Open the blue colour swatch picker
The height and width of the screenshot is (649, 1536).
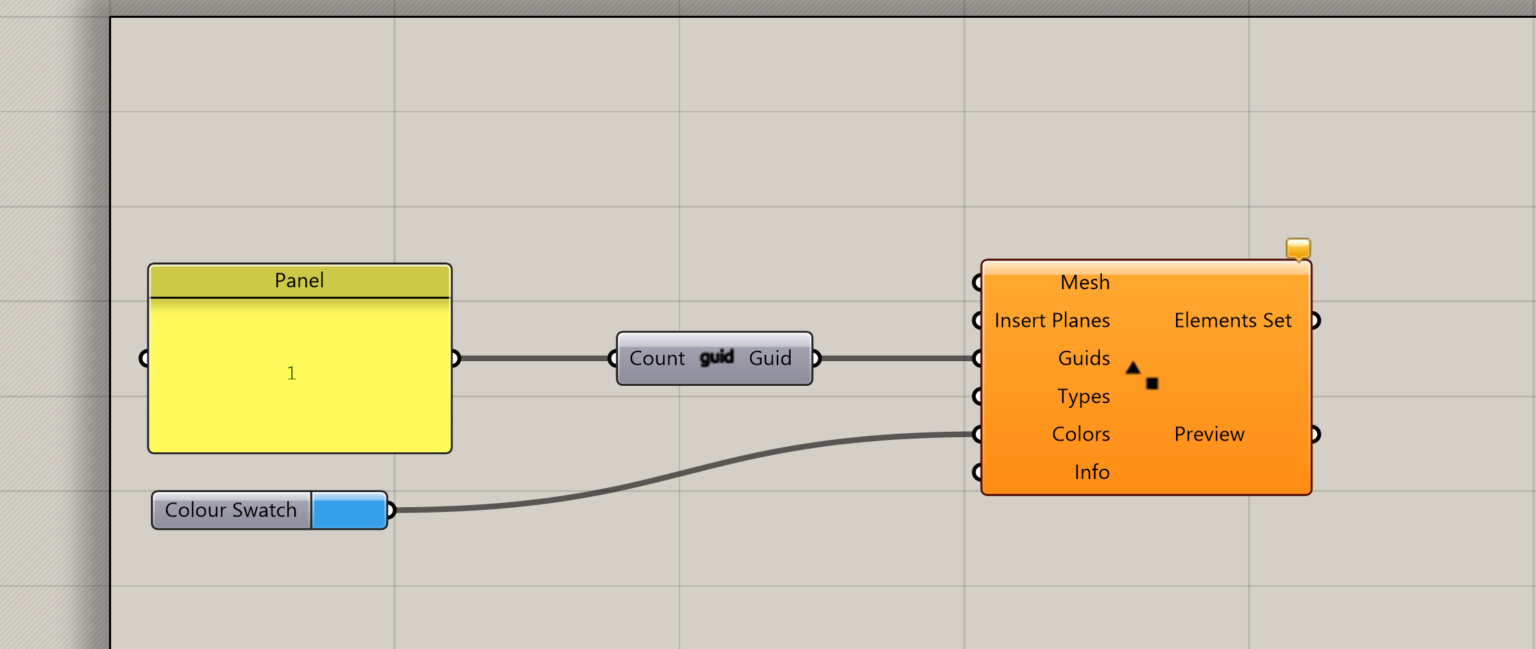point(350,510)
